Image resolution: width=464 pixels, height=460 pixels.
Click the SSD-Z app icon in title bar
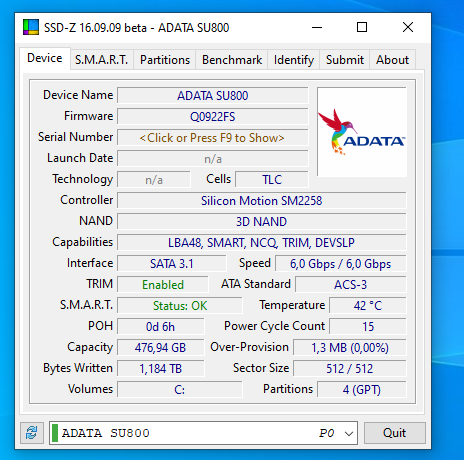pyautogui.click(x=31, y=27)
